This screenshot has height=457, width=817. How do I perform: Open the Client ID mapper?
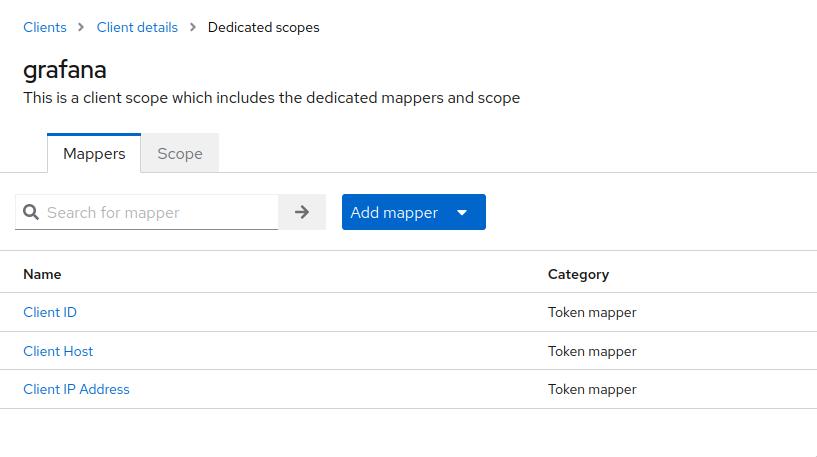pos(50,312)
